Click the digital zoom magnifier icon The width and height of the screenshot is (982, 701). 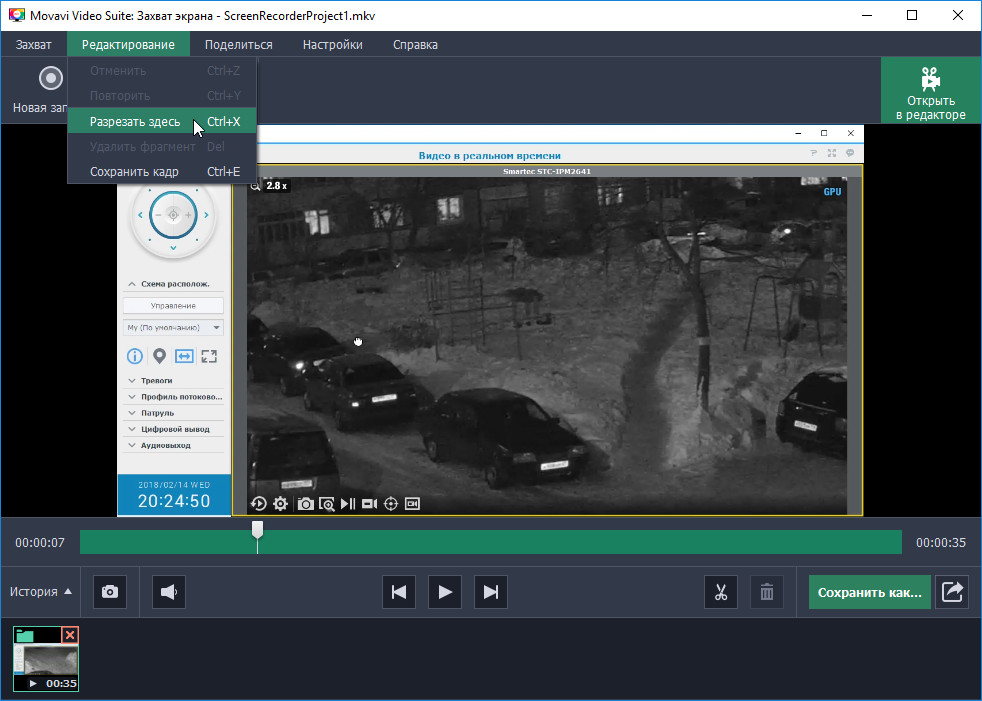pos(327,504)
